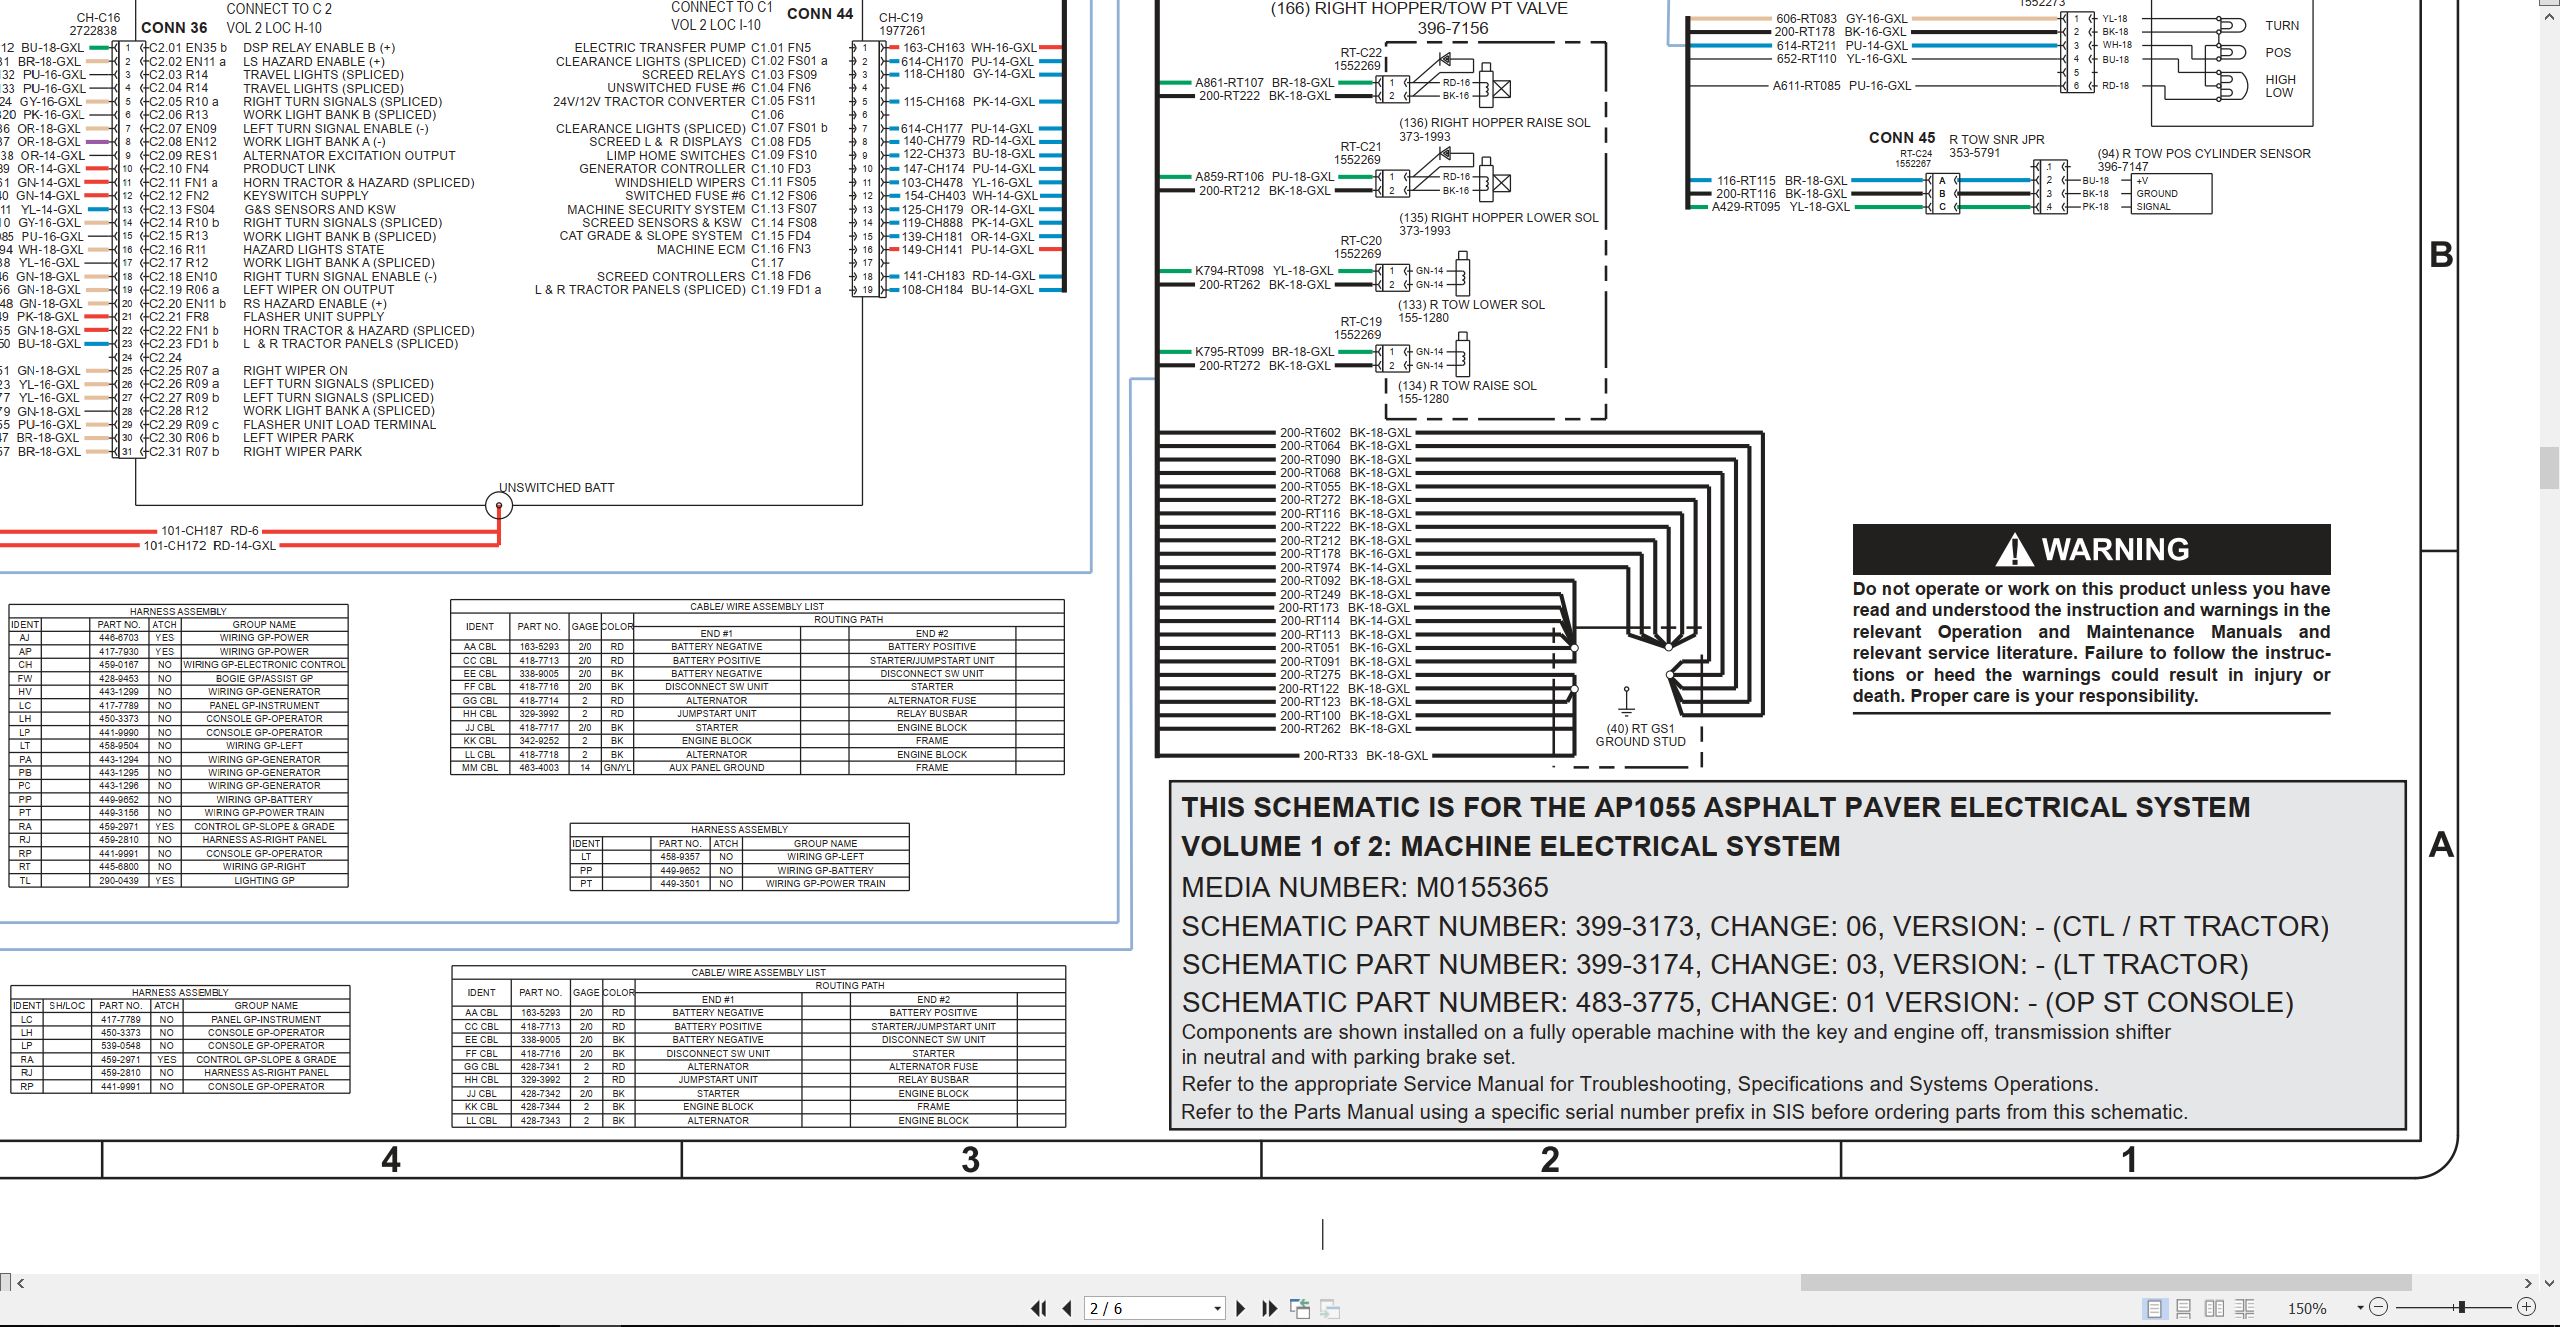Go to the first page
2560x1327 pixels.
[x=1039, y=1308]
